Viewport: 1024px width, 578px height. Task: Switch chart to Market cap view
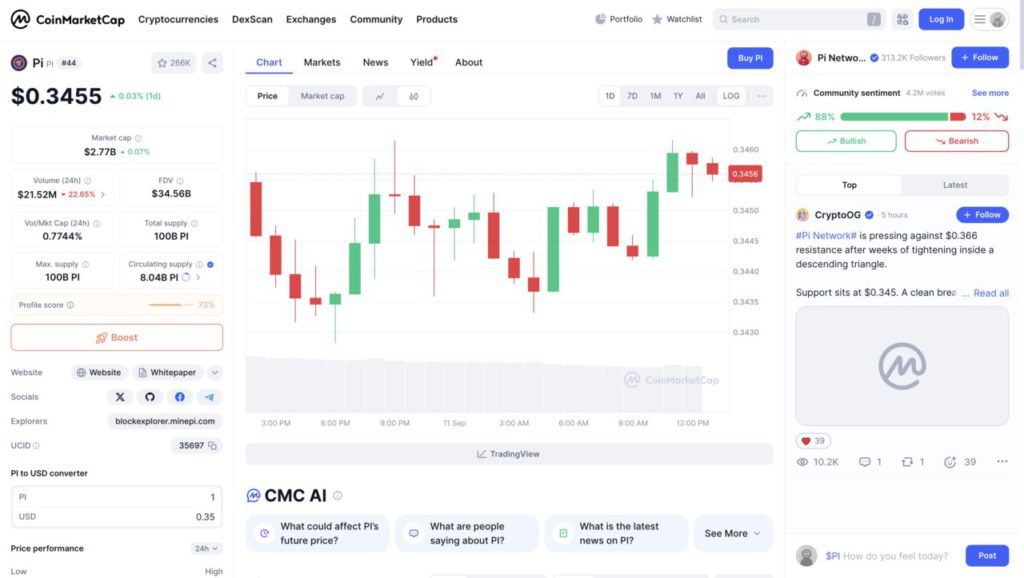pos(322,96)
